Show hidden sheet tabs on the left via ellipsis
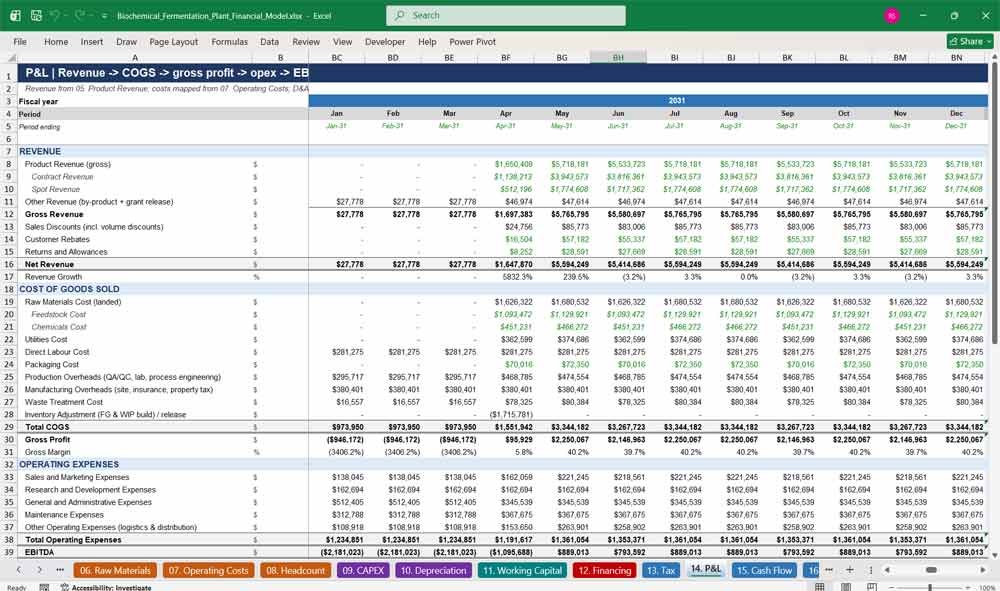 pyautogui.click(x=60, y=570)
